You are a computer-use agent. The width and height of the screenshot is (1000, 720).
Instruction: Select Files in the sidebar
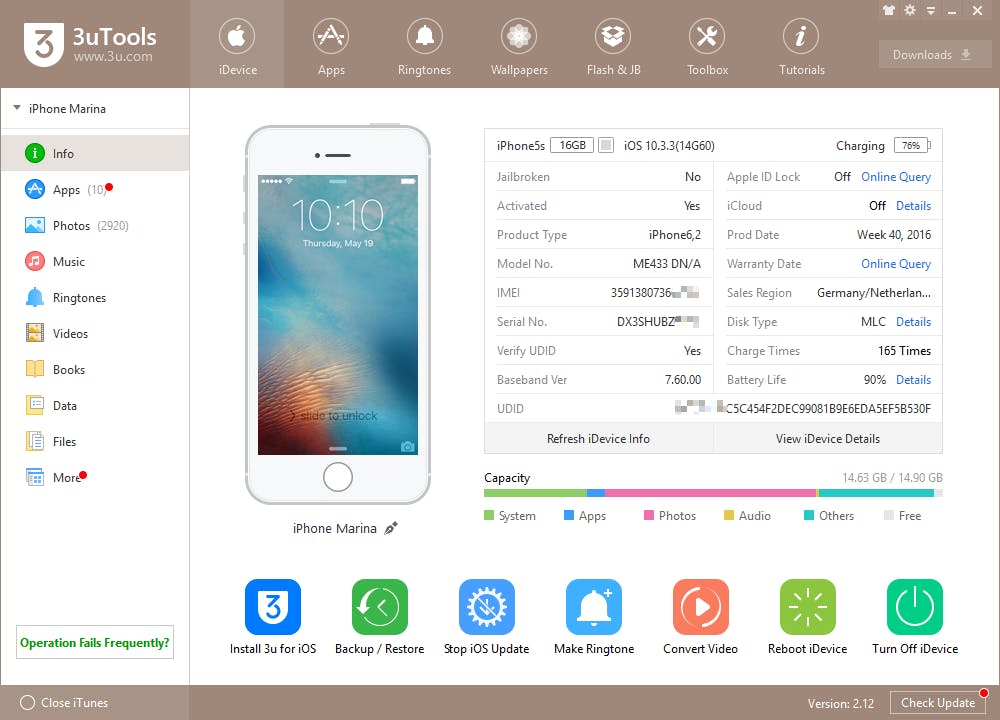click(x=95, y=441)
